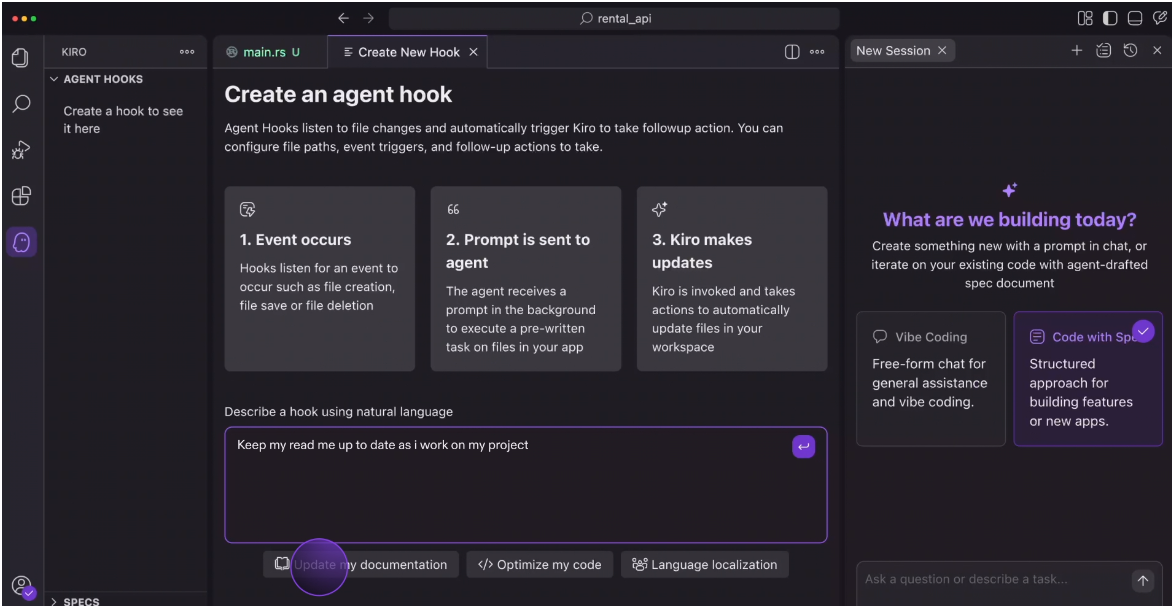
Task: Open the Extensions view in the activity bar
Action: pyautogui.click(x=21, y=196)
